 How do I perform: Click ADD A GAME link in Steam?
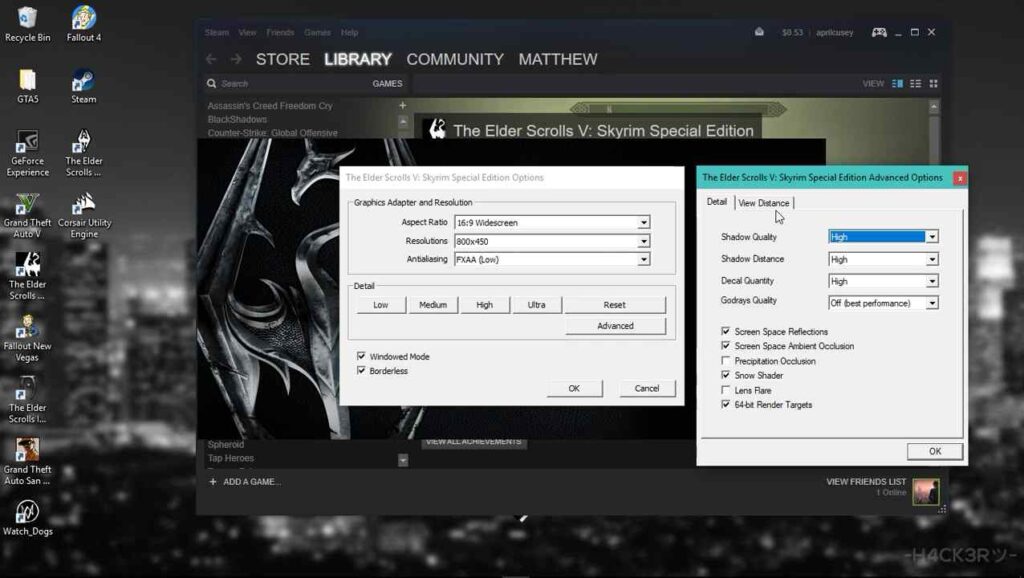(x=245, y=482)
